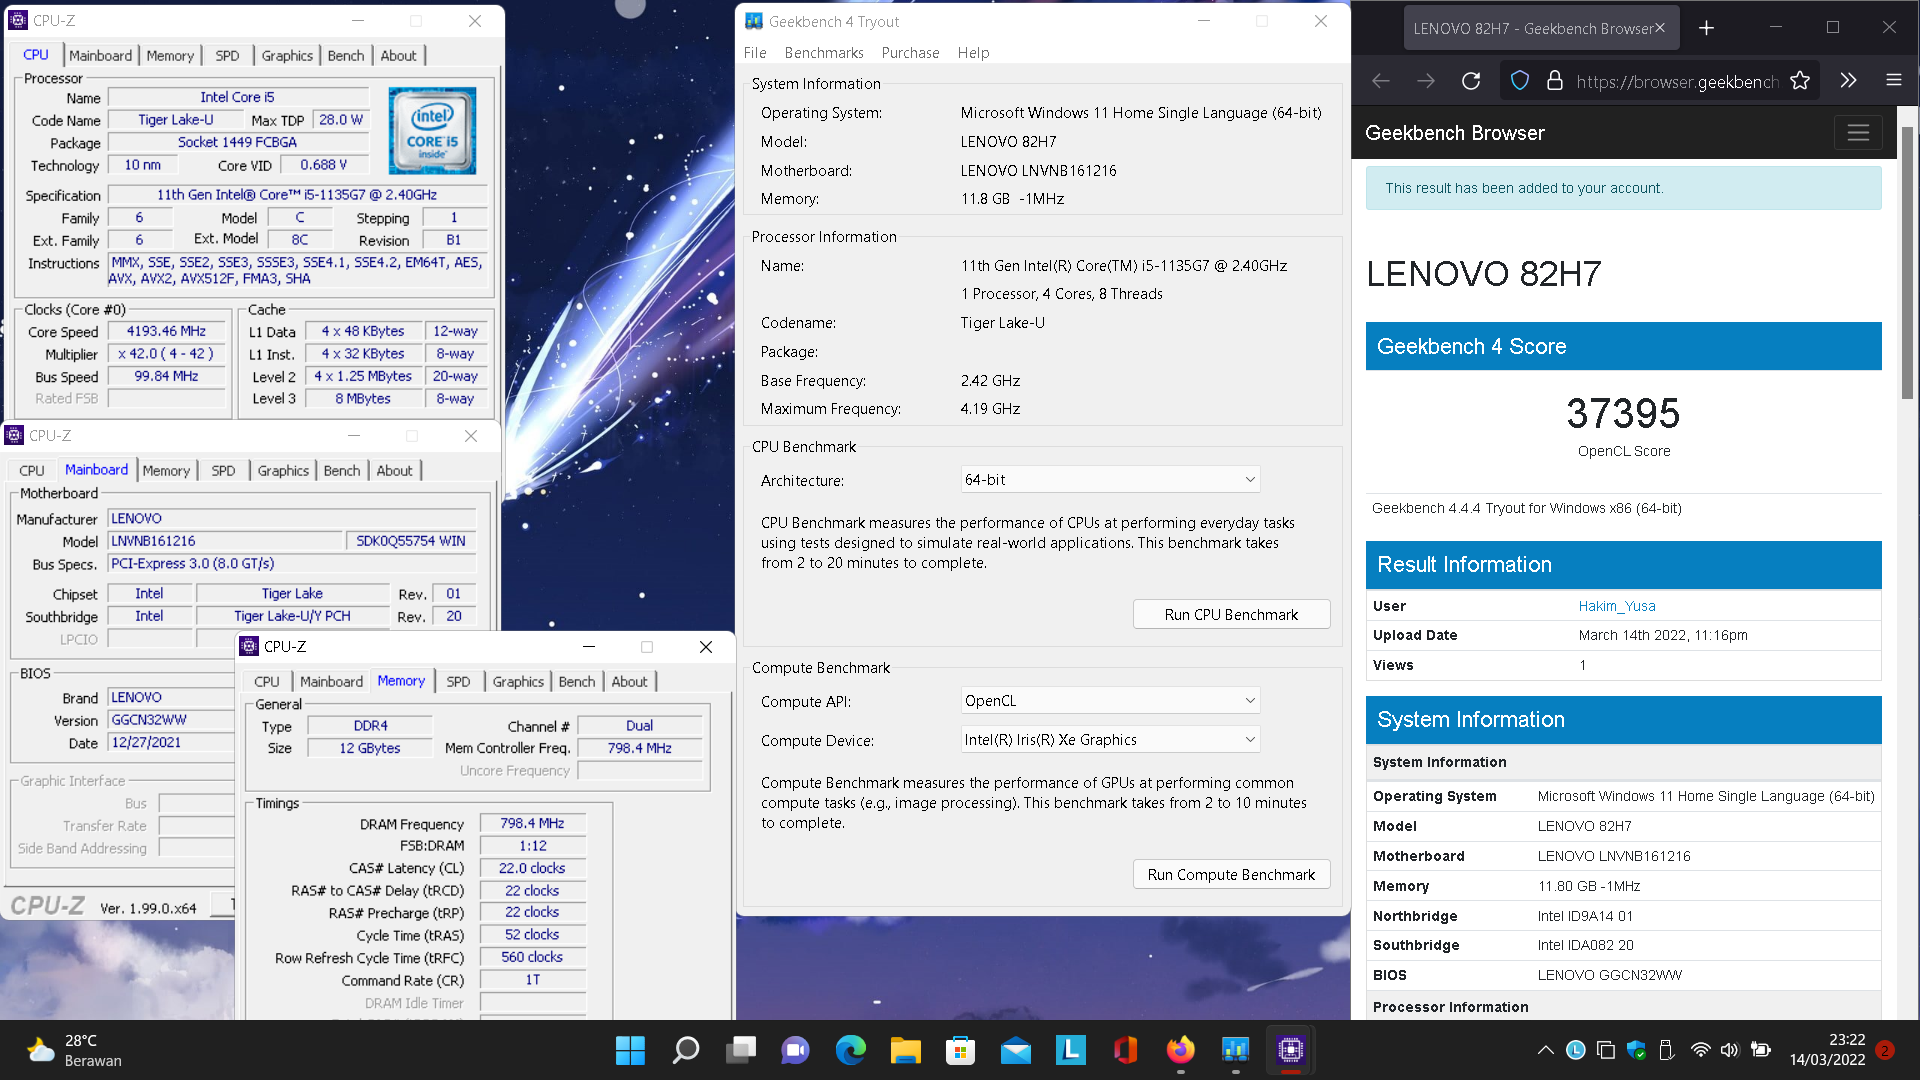
Task: Go back in Firefox browser
Action: [x=1381, y=81]
